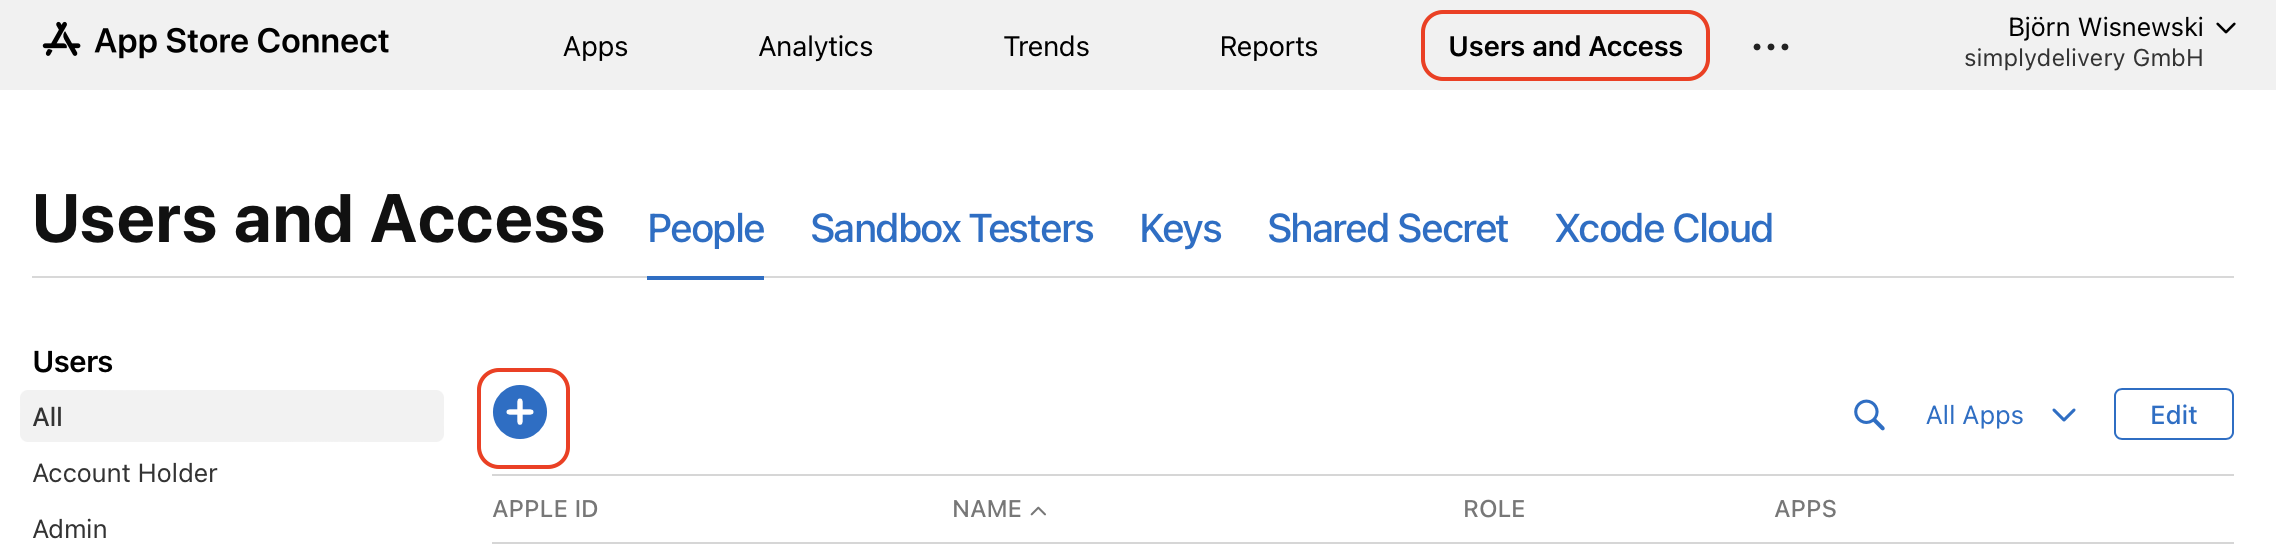Open Analytics in the top navigation

[x=815, y=47]
